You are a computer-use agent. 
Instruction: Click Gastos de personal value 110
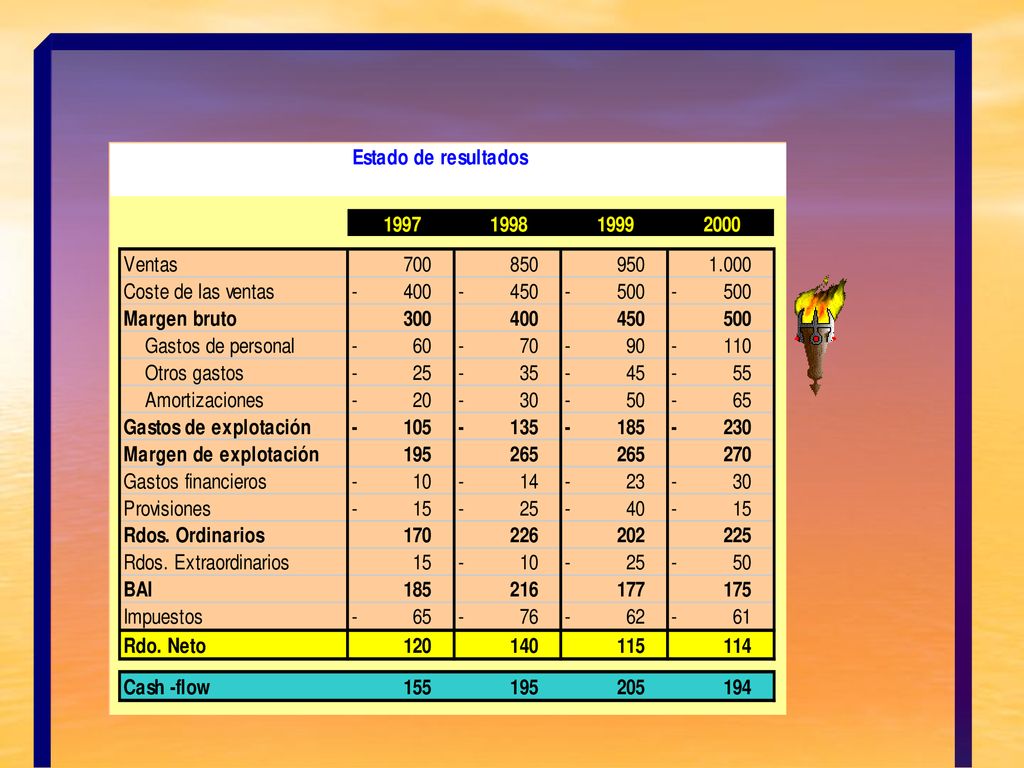(x=737, y=346)
